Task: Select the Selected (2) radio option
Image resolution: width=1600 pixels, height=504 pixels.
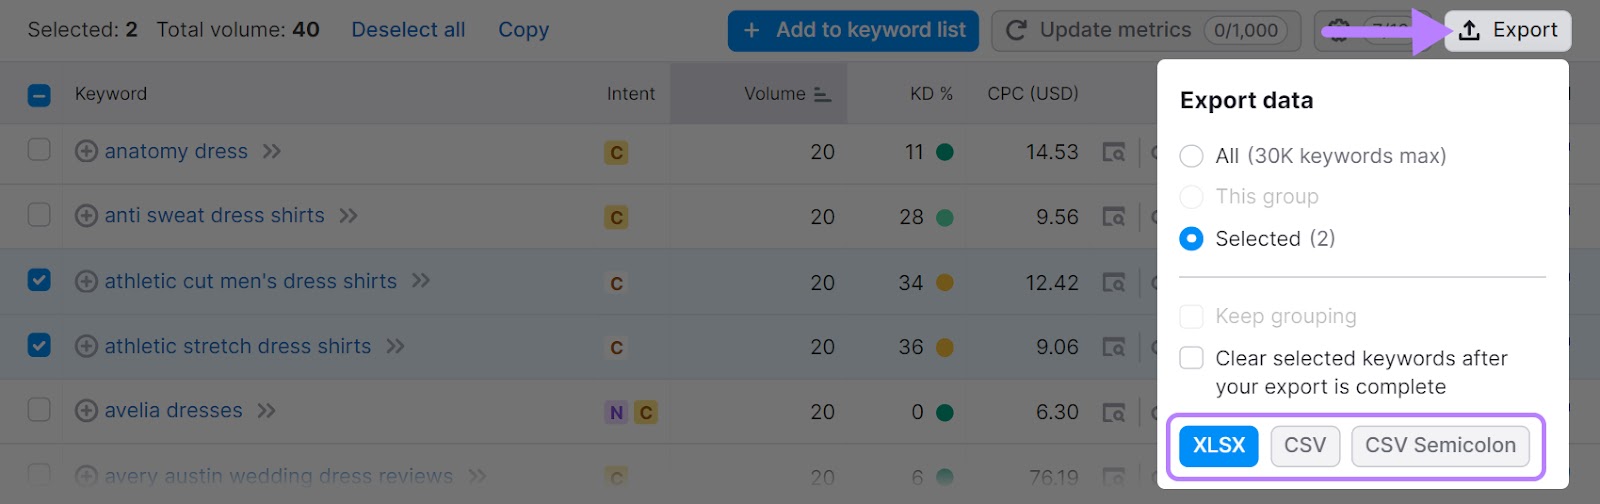Action: point(1191,239)
